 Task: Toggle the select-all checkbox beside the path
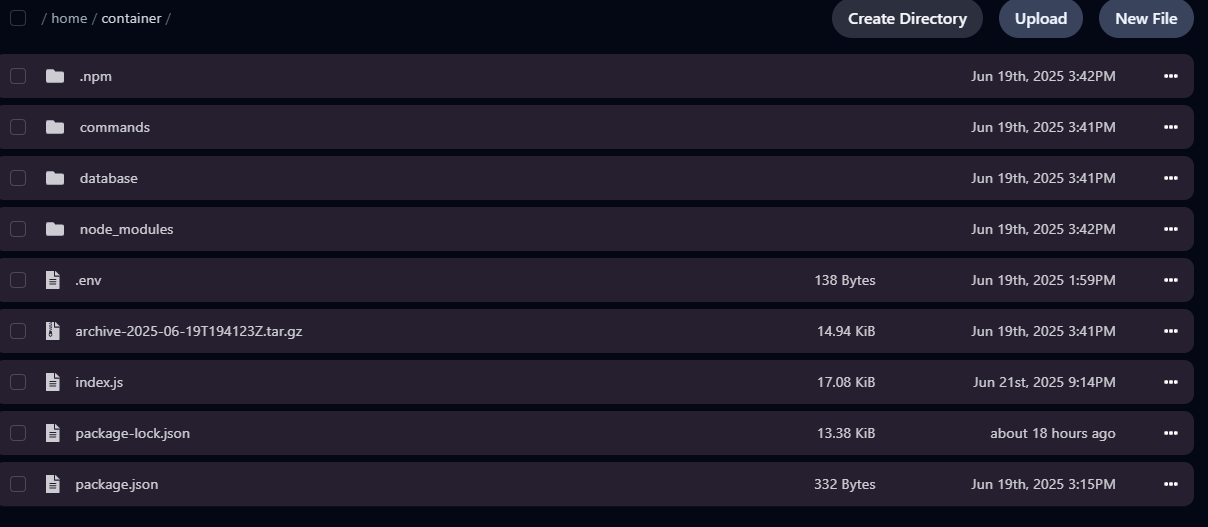[18, 18]
